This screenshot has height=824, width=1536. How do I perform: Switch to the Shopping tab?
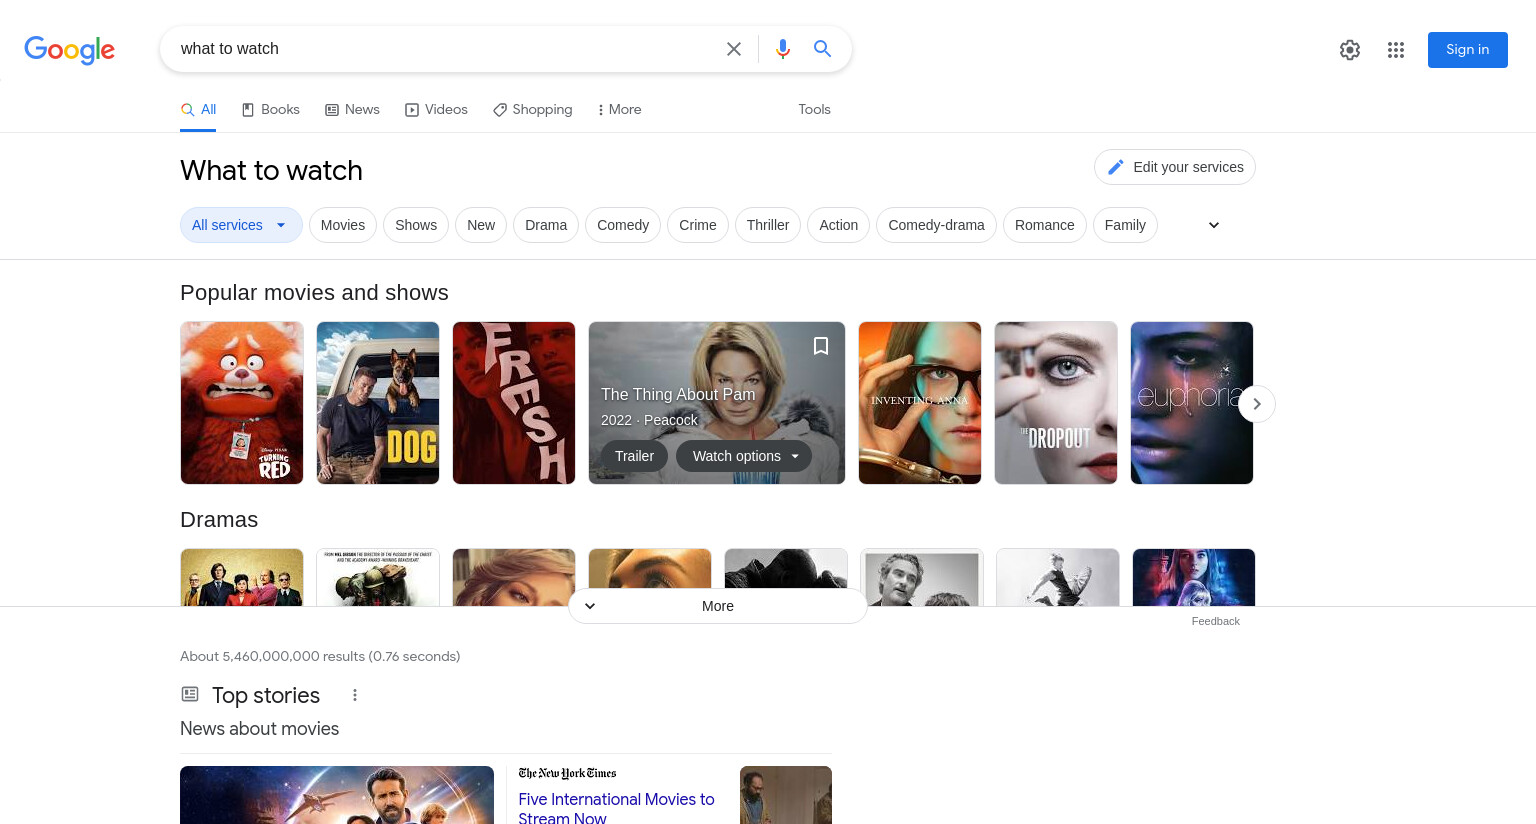[533, 110]
